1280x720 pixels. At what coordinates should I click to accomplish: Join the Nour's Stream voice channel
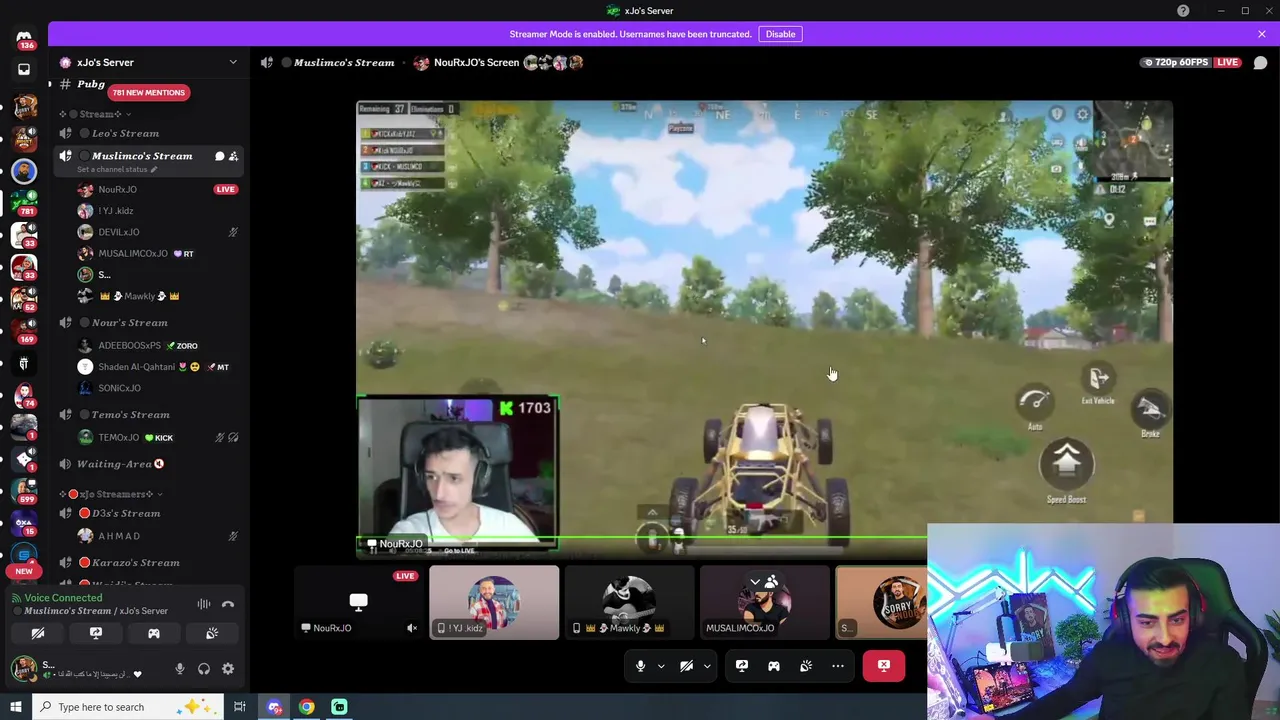click(x=130, y=322)
